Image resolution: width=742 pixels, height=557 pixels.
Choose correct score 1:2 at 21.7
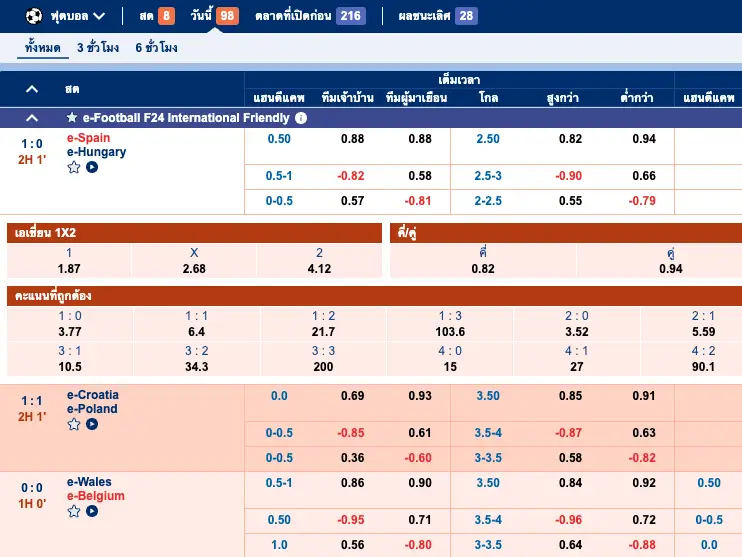(x=323, y=324)
